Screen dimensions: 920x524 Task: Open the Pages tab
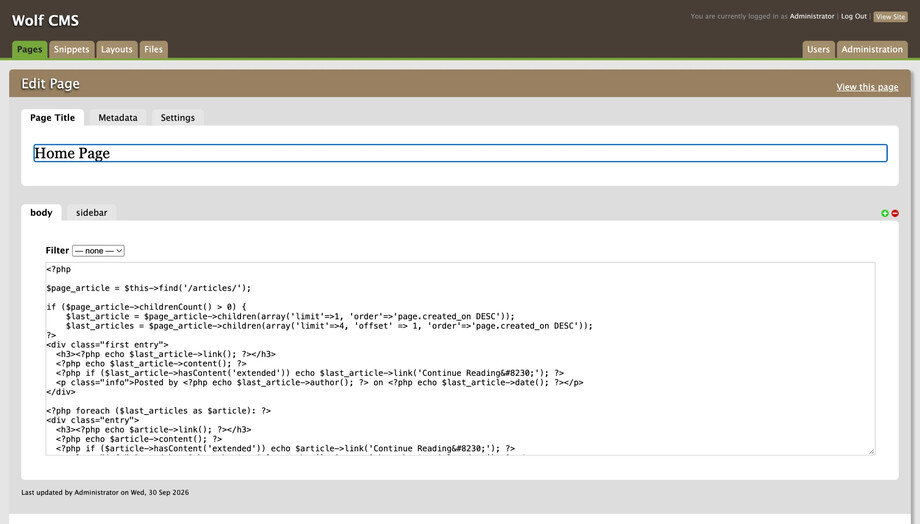coord(29,49)
